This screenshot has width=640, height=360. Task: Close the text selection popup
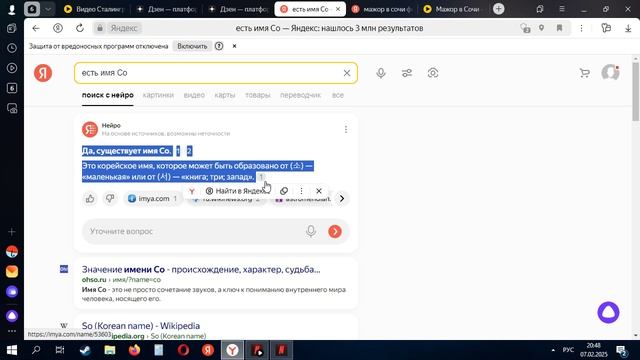coord(319,191)
